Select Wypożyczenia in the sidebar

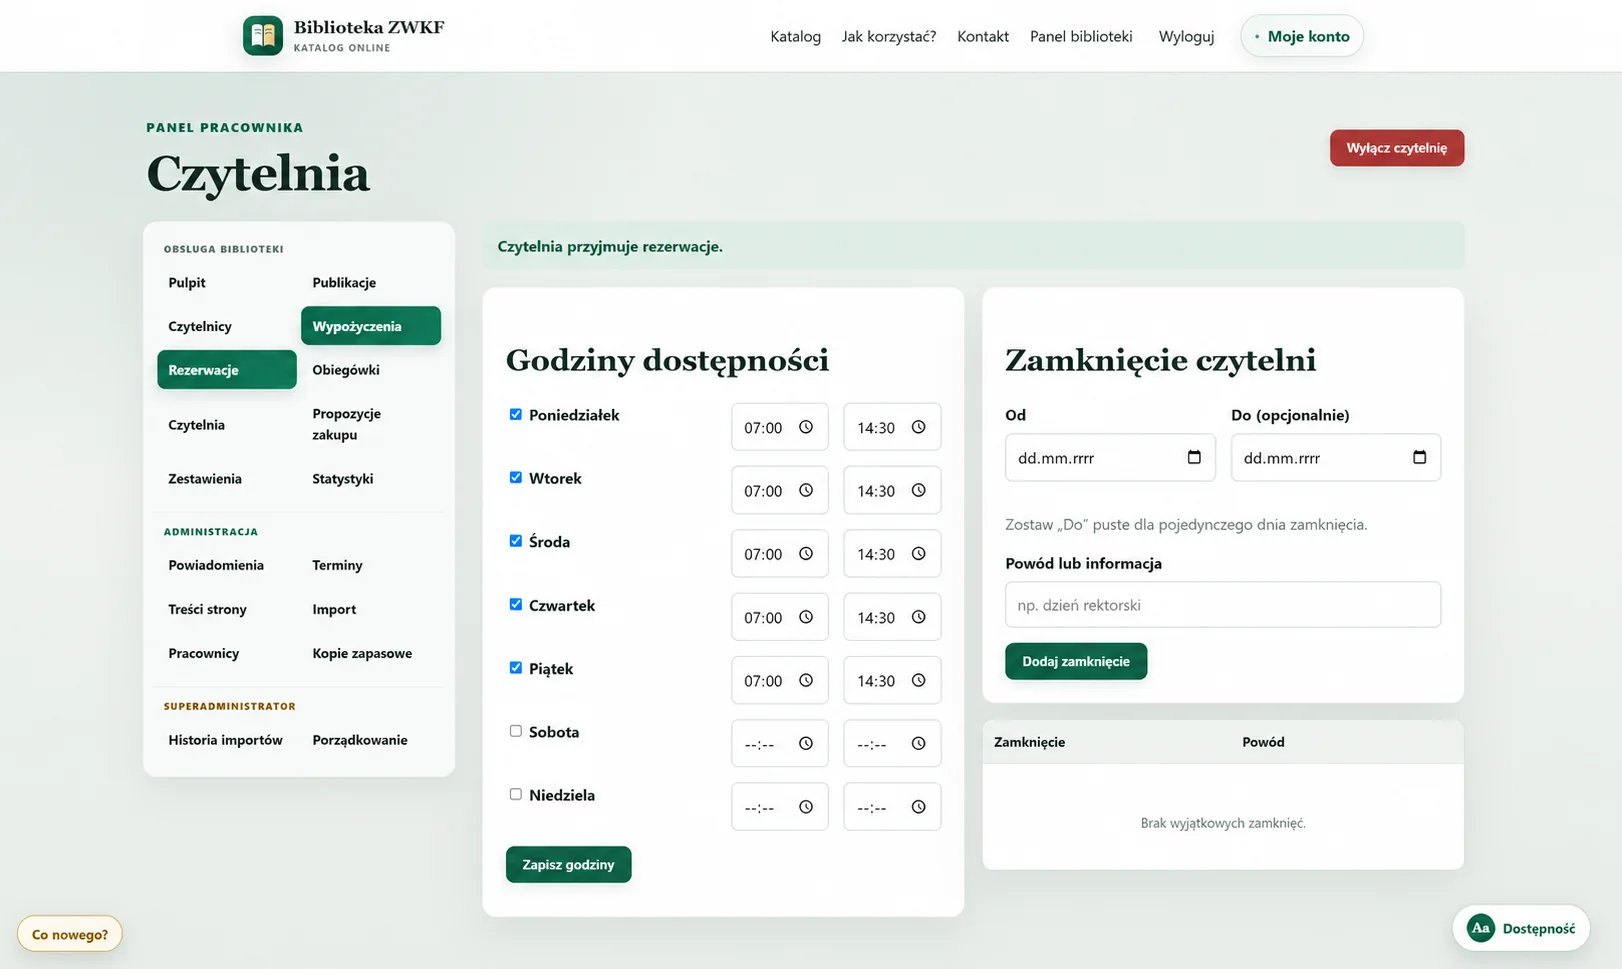click(371, 326)
